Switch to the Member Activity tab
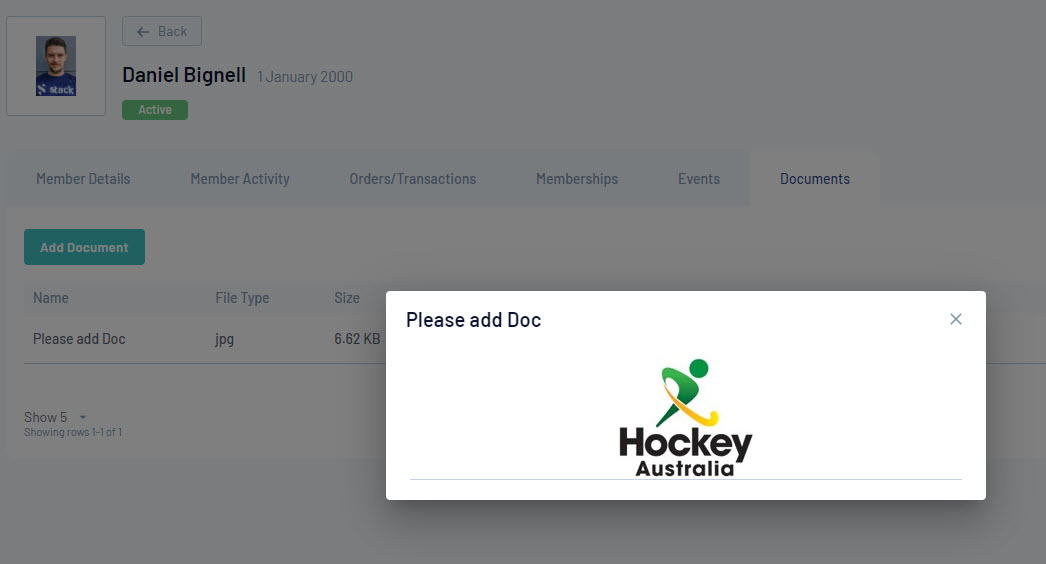The width and height of the screenshot is (1046, 564). (x=239, y=179)
